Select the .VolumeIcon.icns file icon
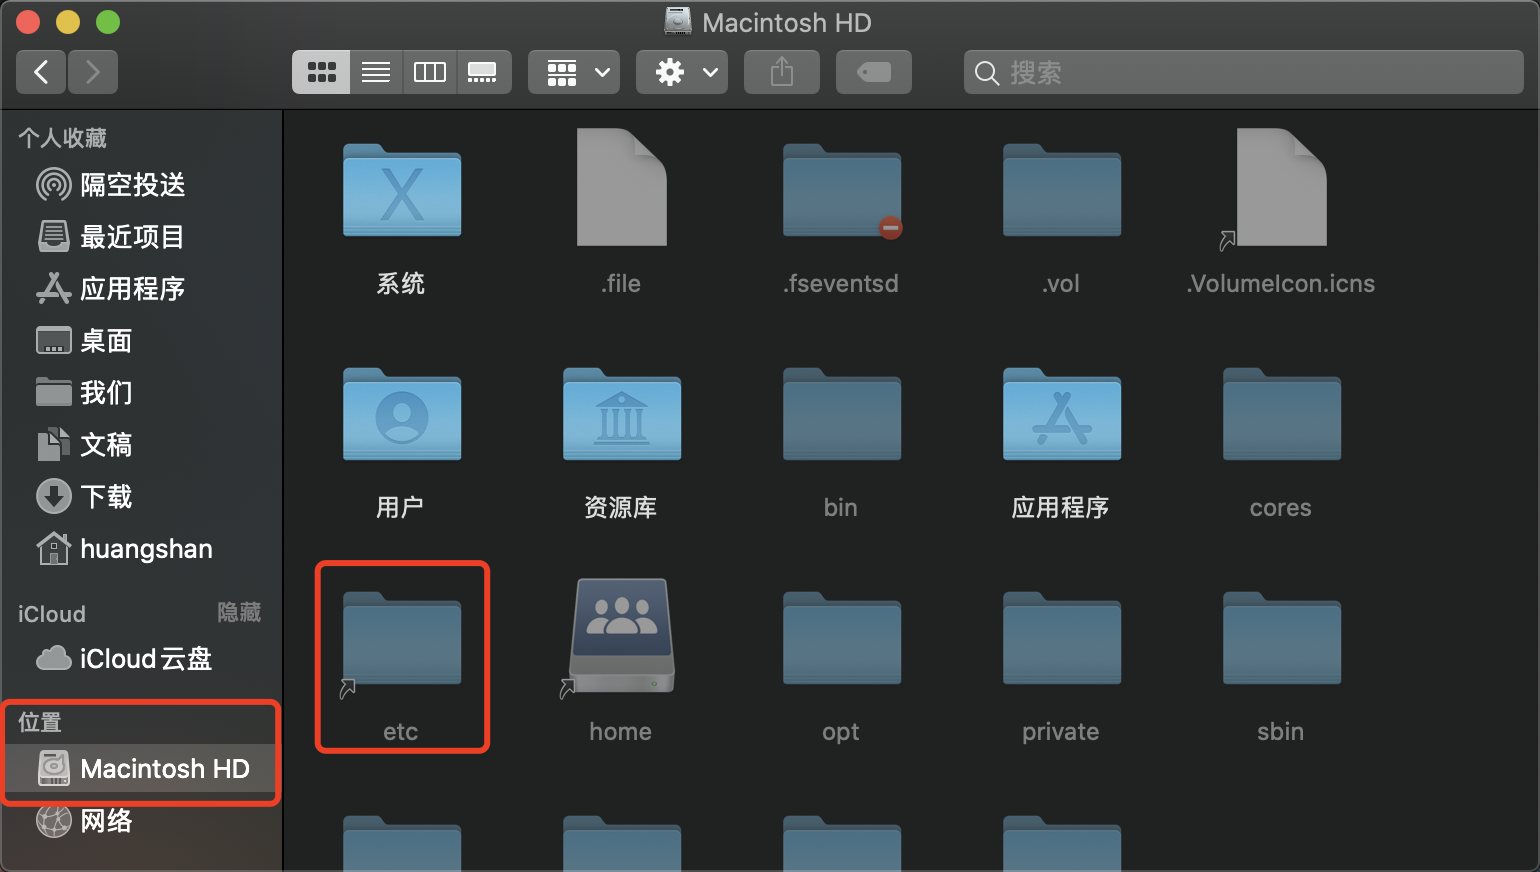1540x872 pixels. (x=1280, y=187)
